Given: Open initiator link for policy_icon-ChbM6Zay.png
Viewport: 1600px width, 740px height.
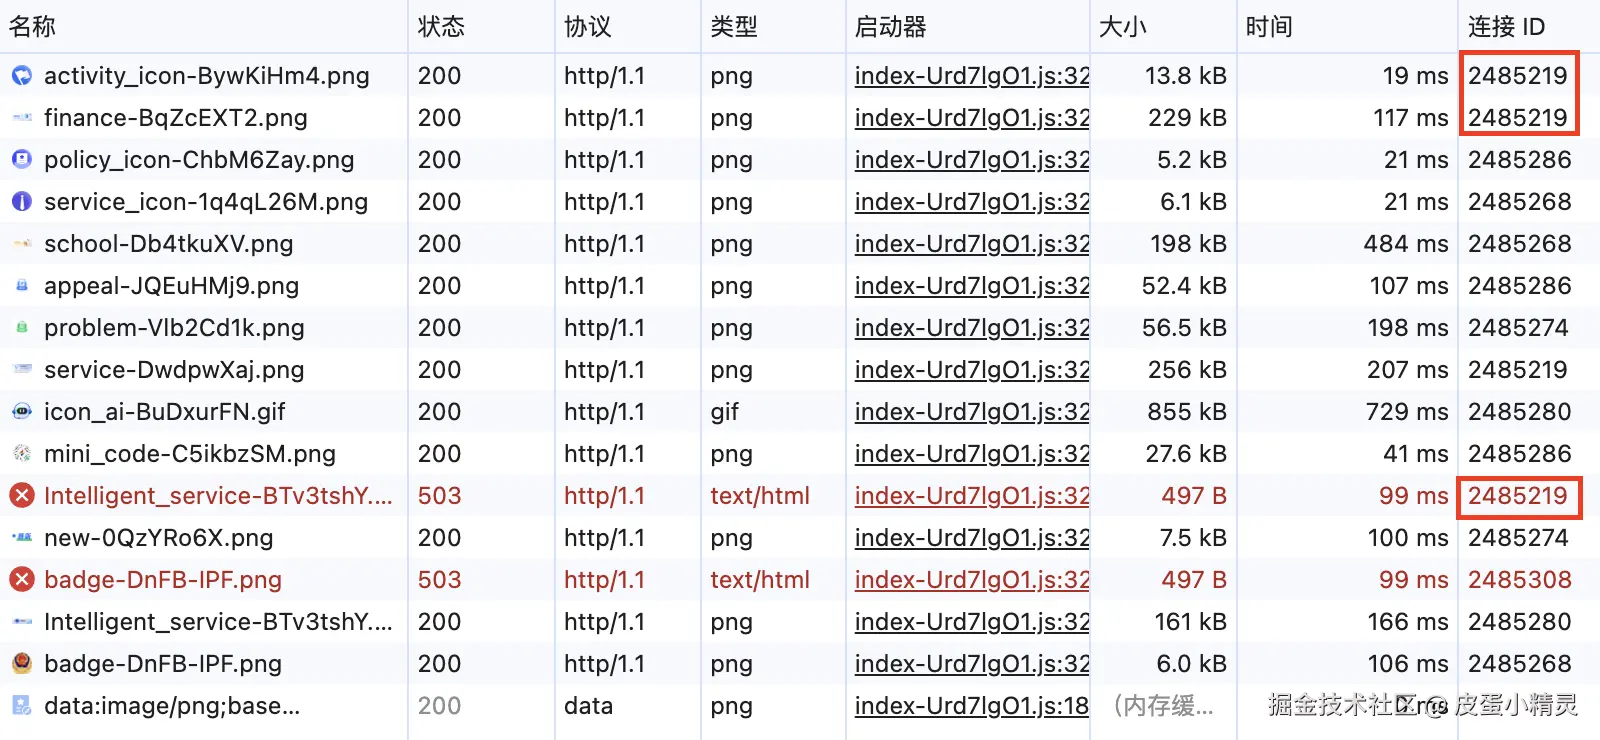Looking at the screenshot, I should 972,160.
